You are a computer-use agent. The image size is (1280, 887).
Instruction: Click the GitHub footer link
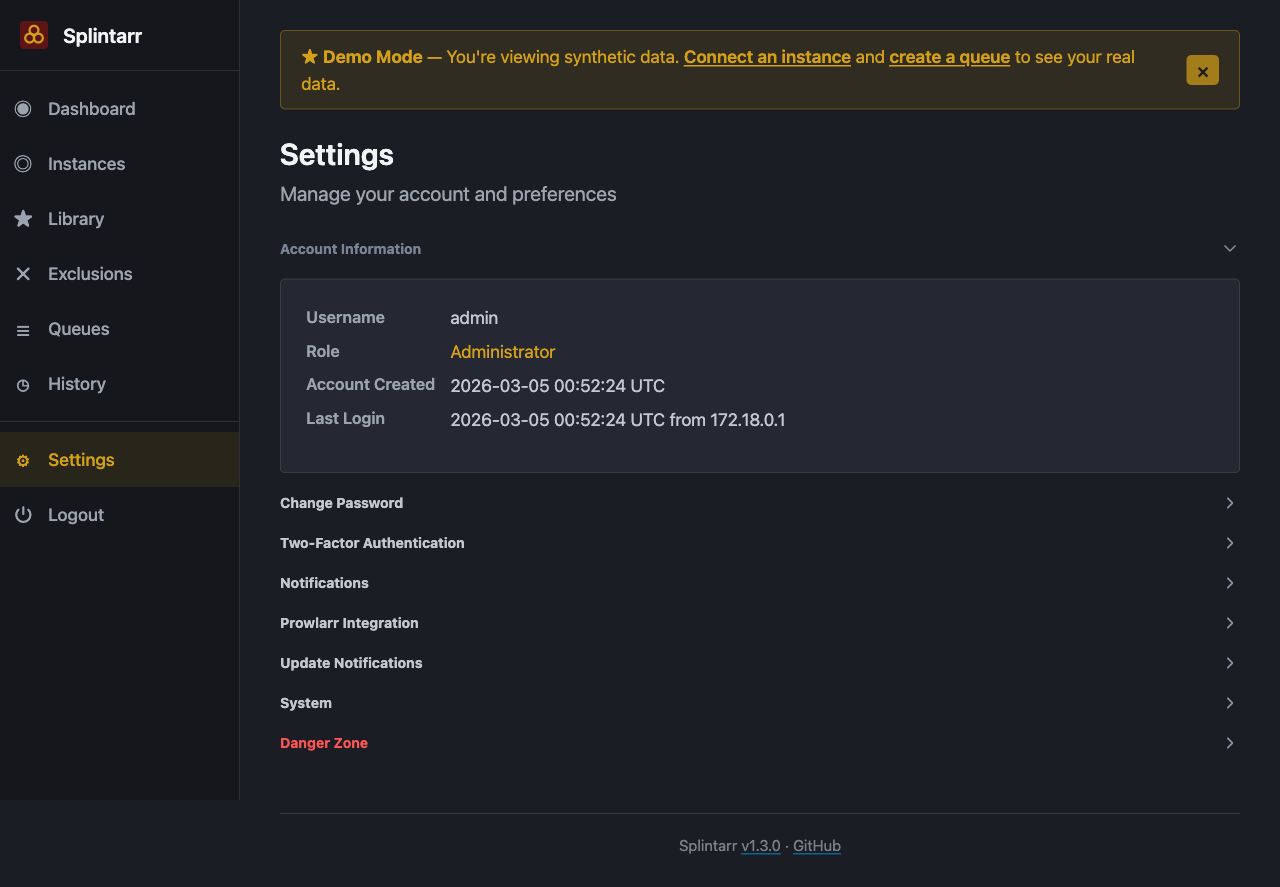pos(816,846)
